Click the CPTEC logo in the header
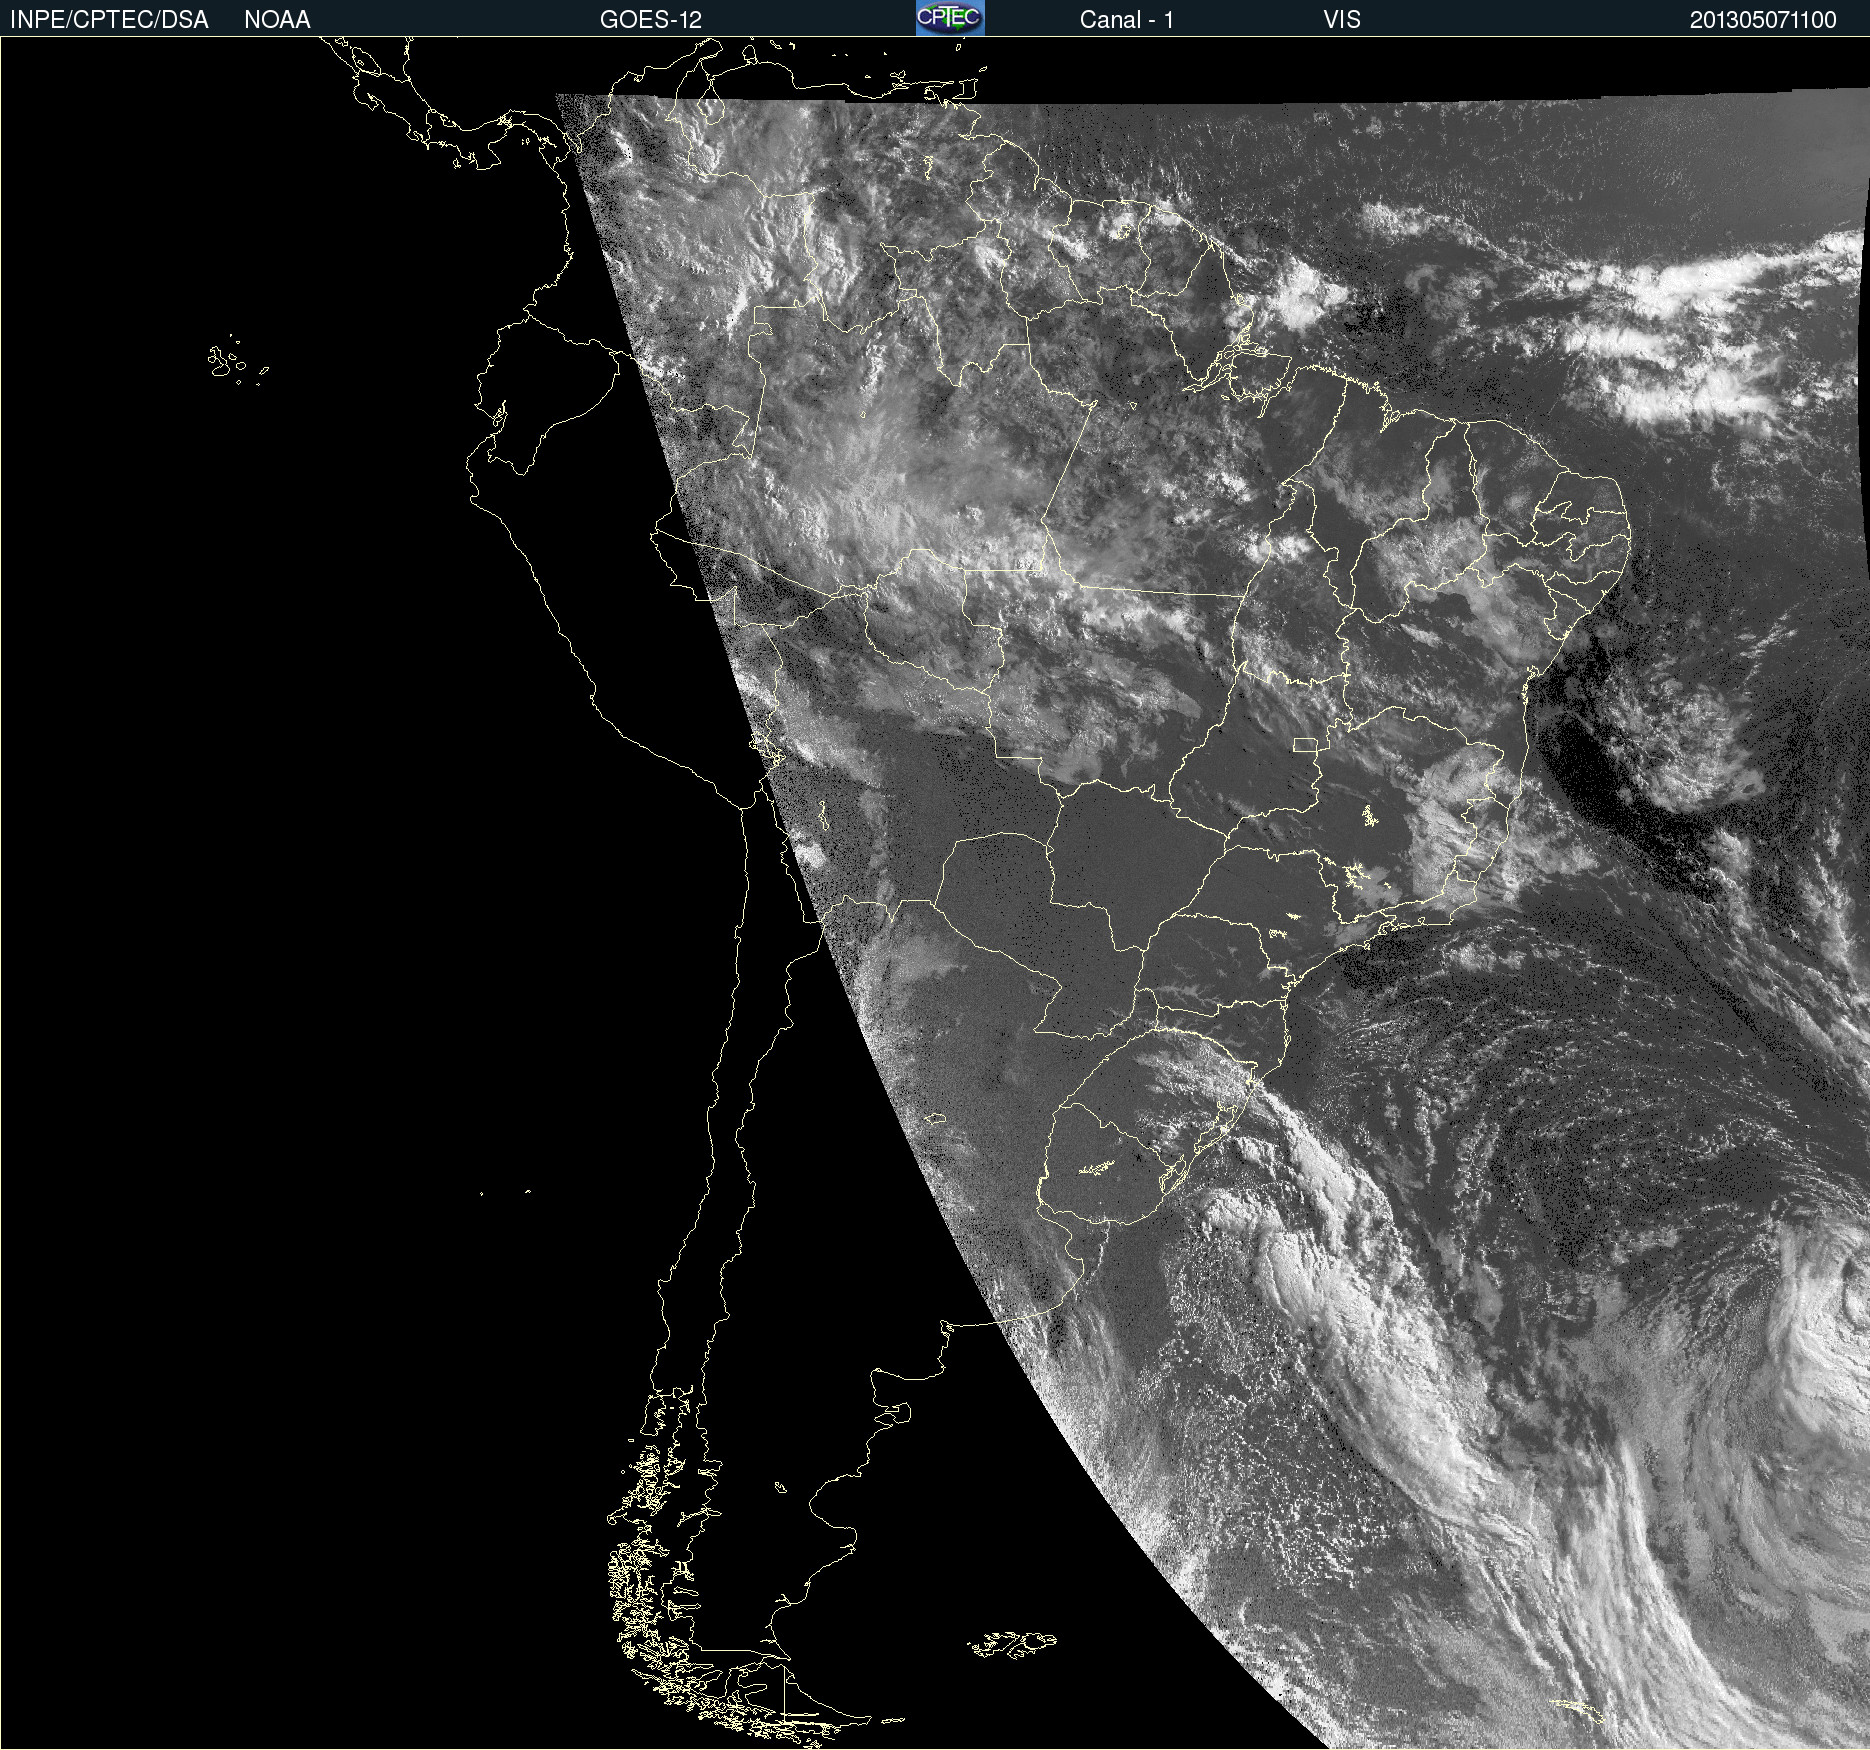 950,18
